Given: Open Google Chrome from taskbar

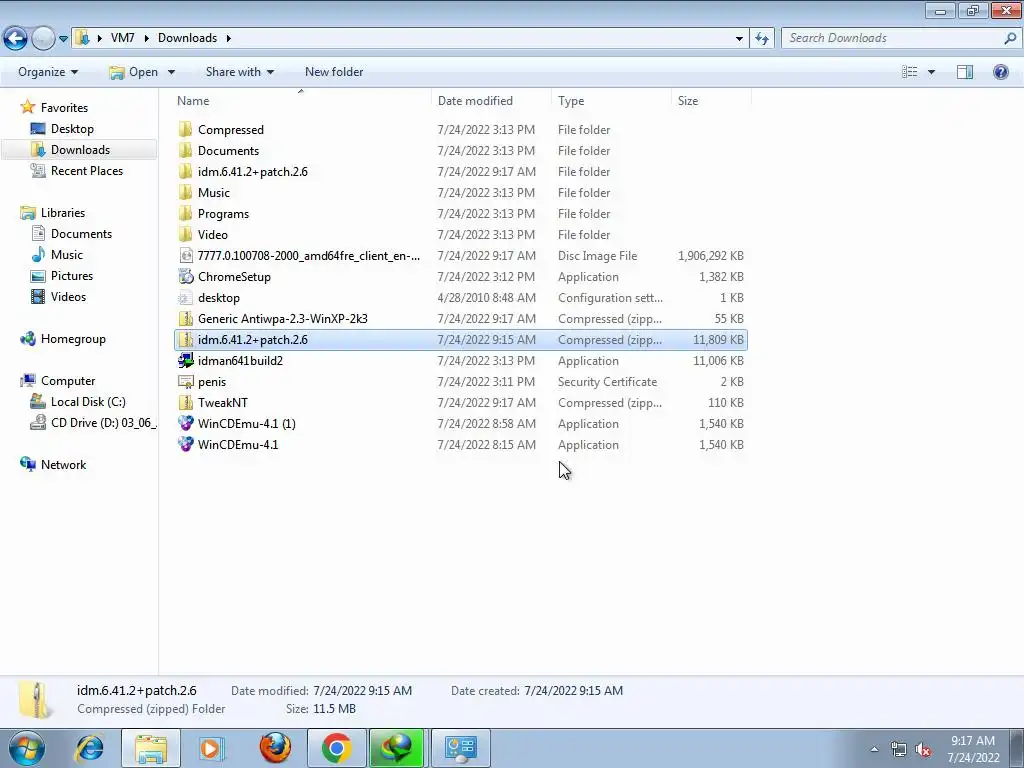Looking at the screenshot, I should click(x=336, y=748).
